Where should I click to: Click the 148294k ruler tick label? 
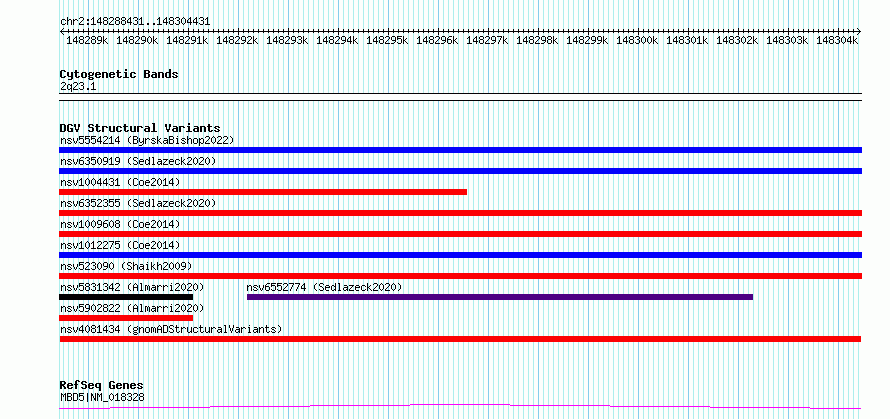tap(337, 41)
